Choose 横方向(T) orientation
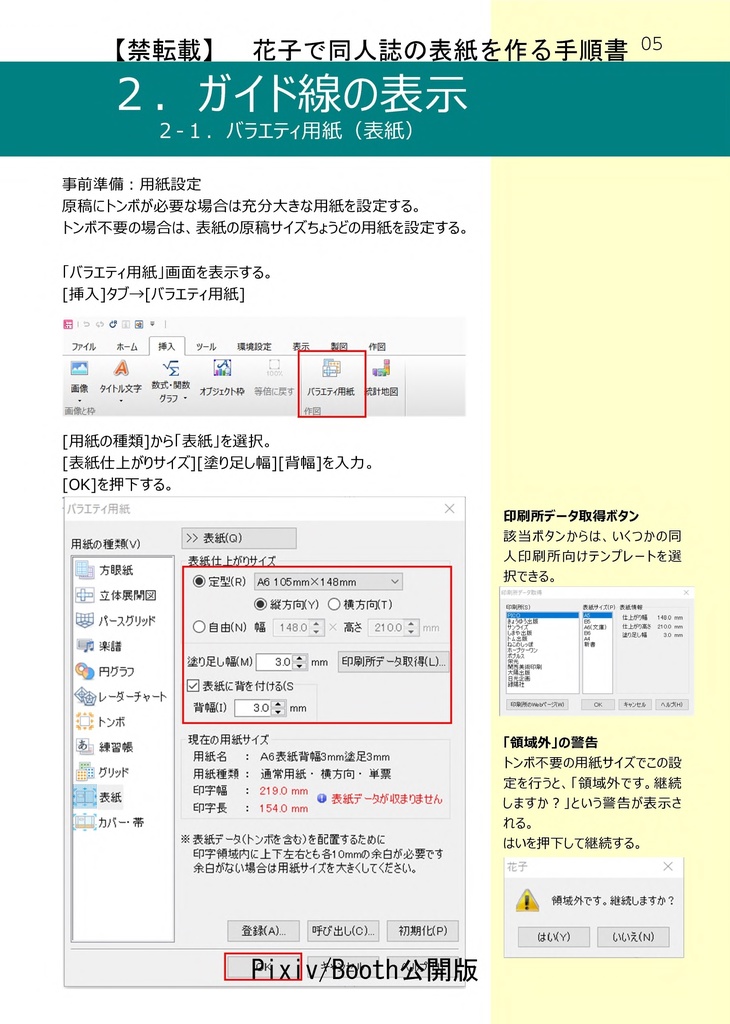The image size is (730, 1024). coord(334,604)
